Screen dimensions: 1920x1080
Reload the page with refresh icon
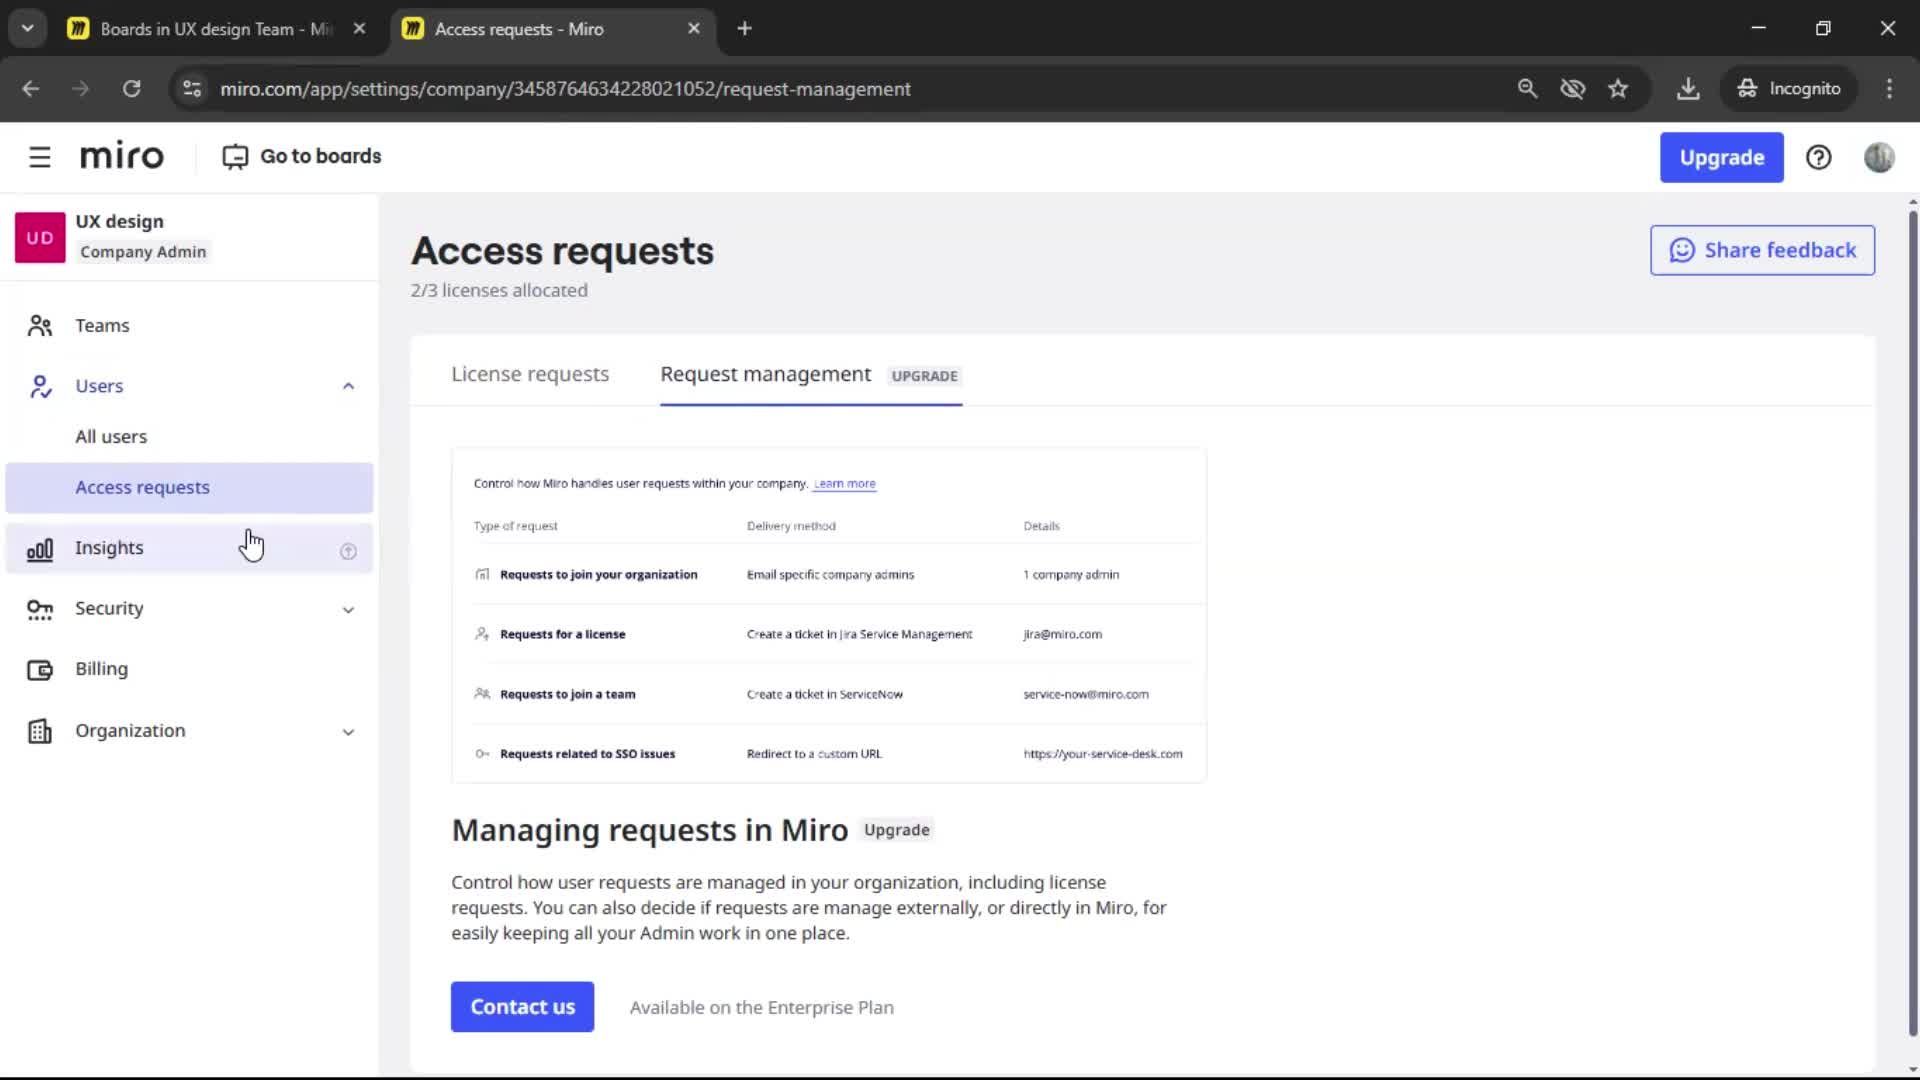[131, 89]
